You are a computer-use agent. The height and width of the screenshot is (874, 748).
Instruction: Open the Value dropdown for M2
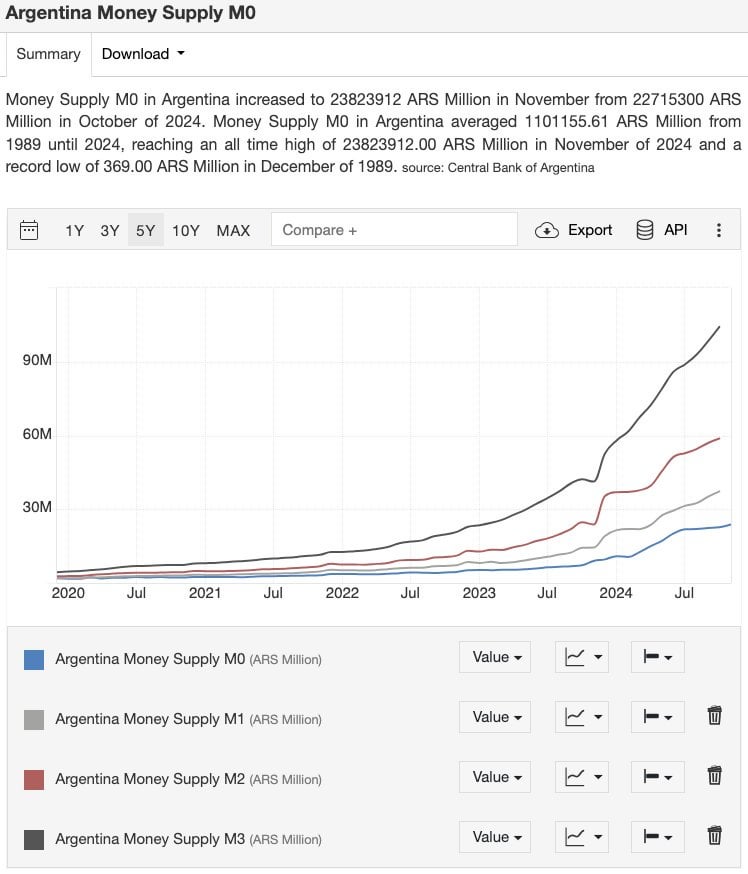(x=495, y=777)
